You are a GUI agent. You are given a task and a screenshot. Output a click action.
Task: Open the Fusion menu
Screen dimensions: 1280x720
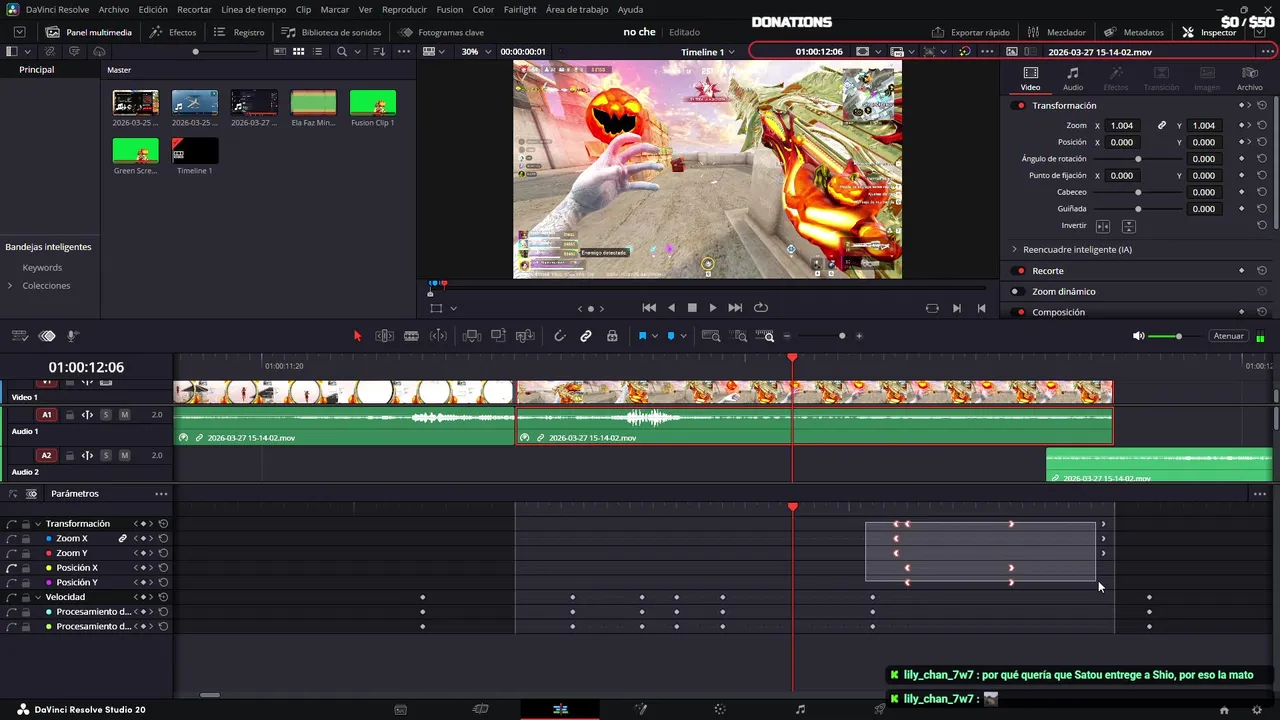(449, 9)
